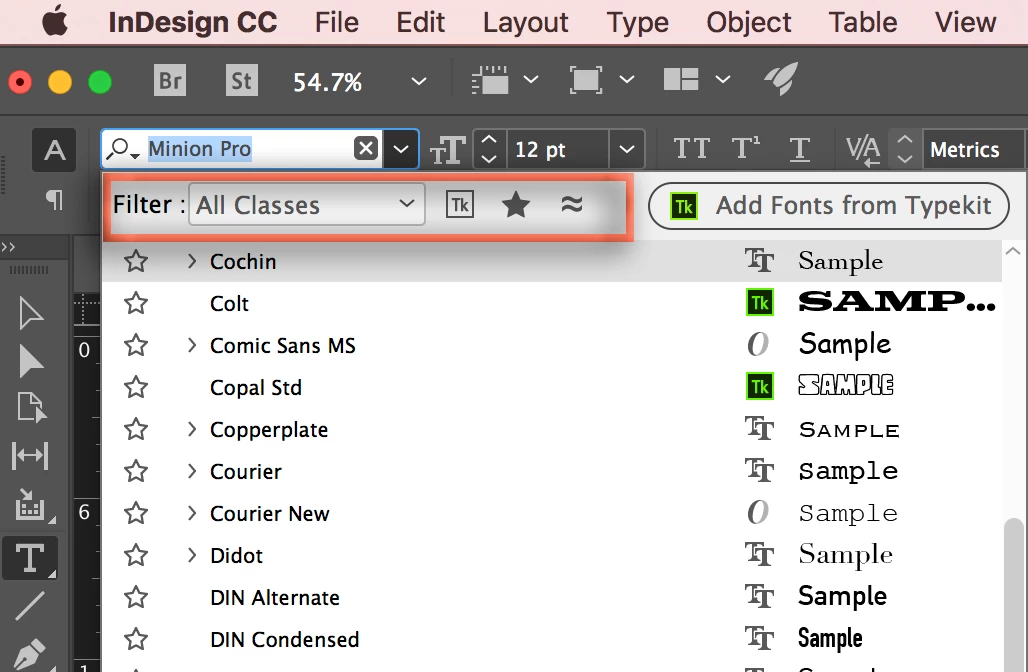
Task: Click the font search magnifier icon
Action: [x=123, y=149]
